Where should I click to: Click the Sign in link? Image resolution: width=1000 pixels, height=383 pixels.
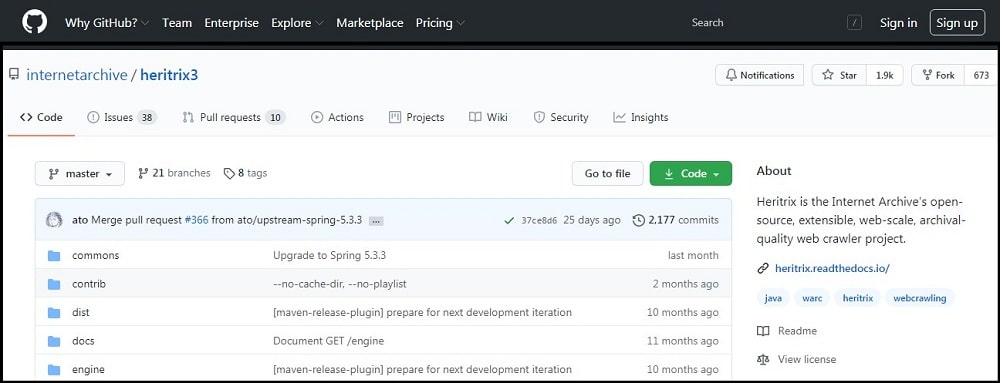(899, 23)
